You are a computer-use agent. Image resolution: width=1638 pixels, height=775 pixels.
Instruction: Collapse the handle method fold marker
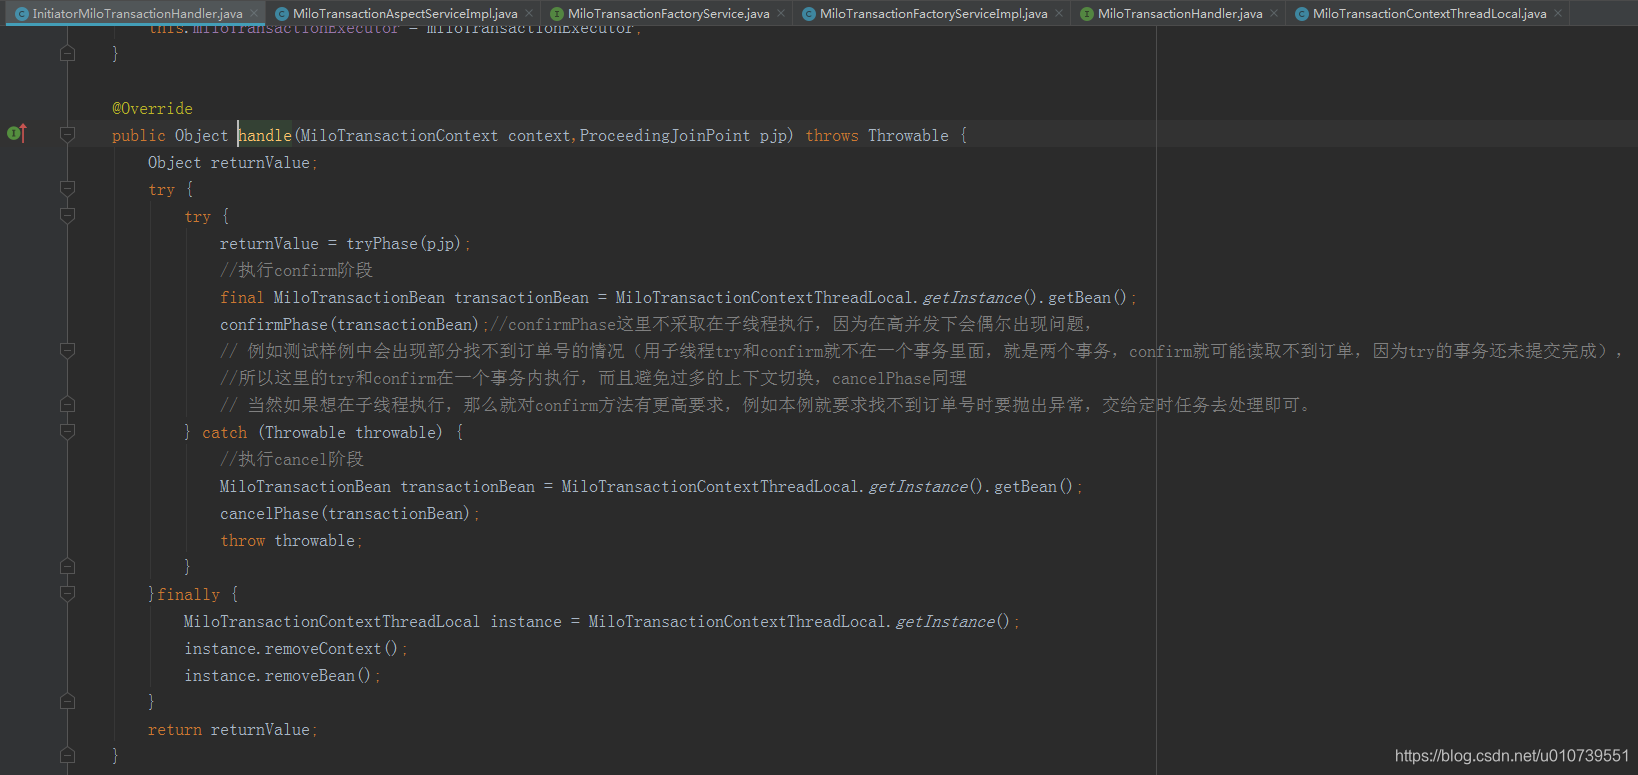point(67,134)
